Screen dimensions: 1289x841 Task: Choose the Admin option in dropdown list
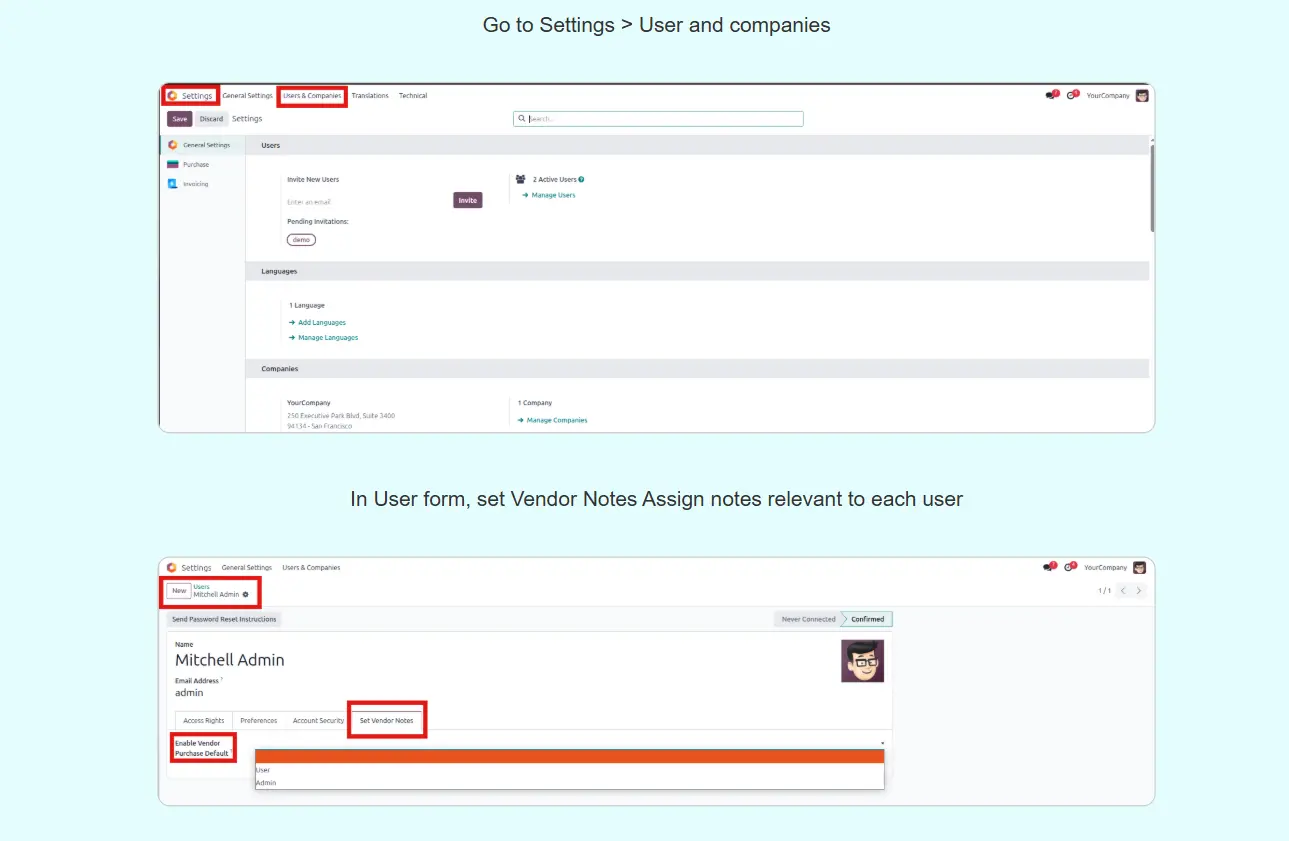point(266,783)
